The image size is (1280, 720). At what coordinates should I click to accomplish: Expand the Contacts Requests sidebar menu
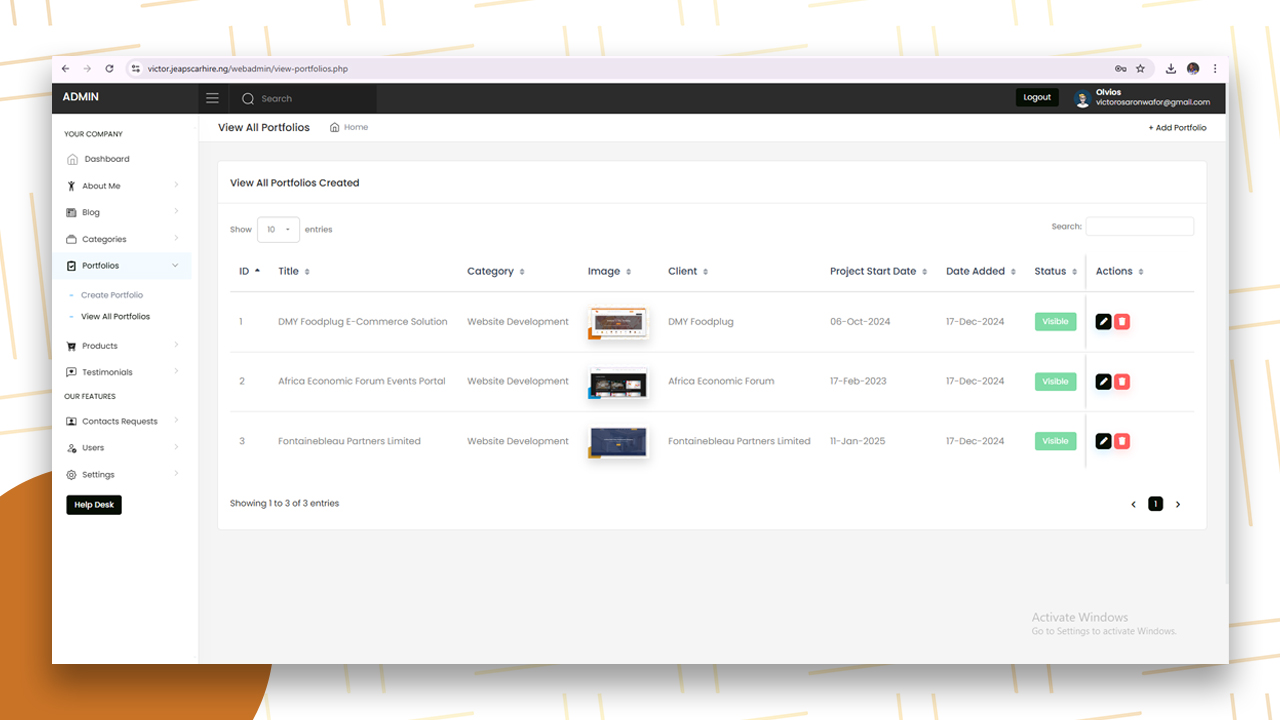pyautogui.click(x=121, y=421)
